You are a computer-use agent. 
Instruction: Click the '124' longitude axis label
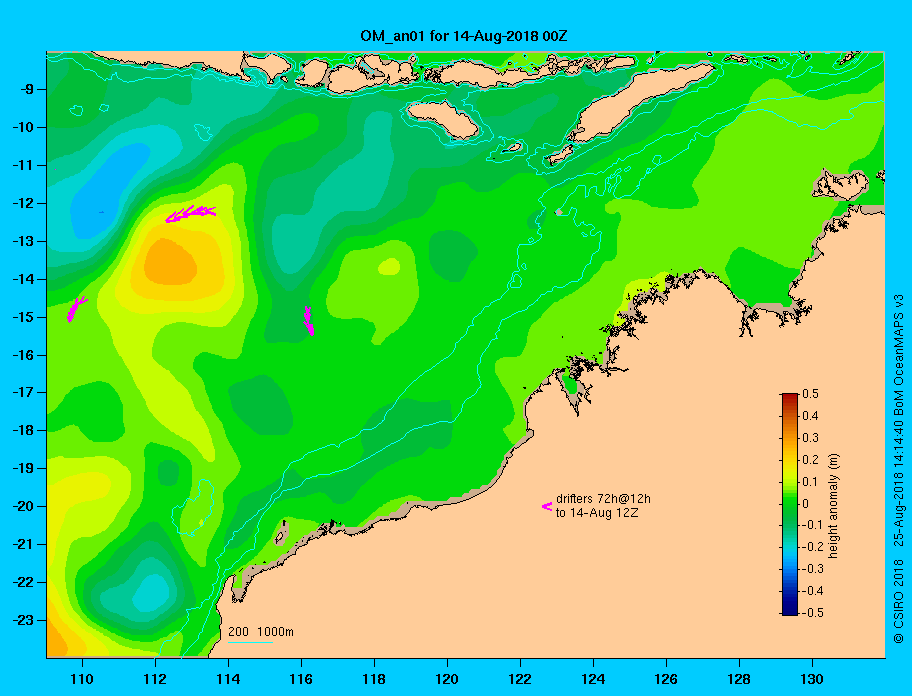593,679
